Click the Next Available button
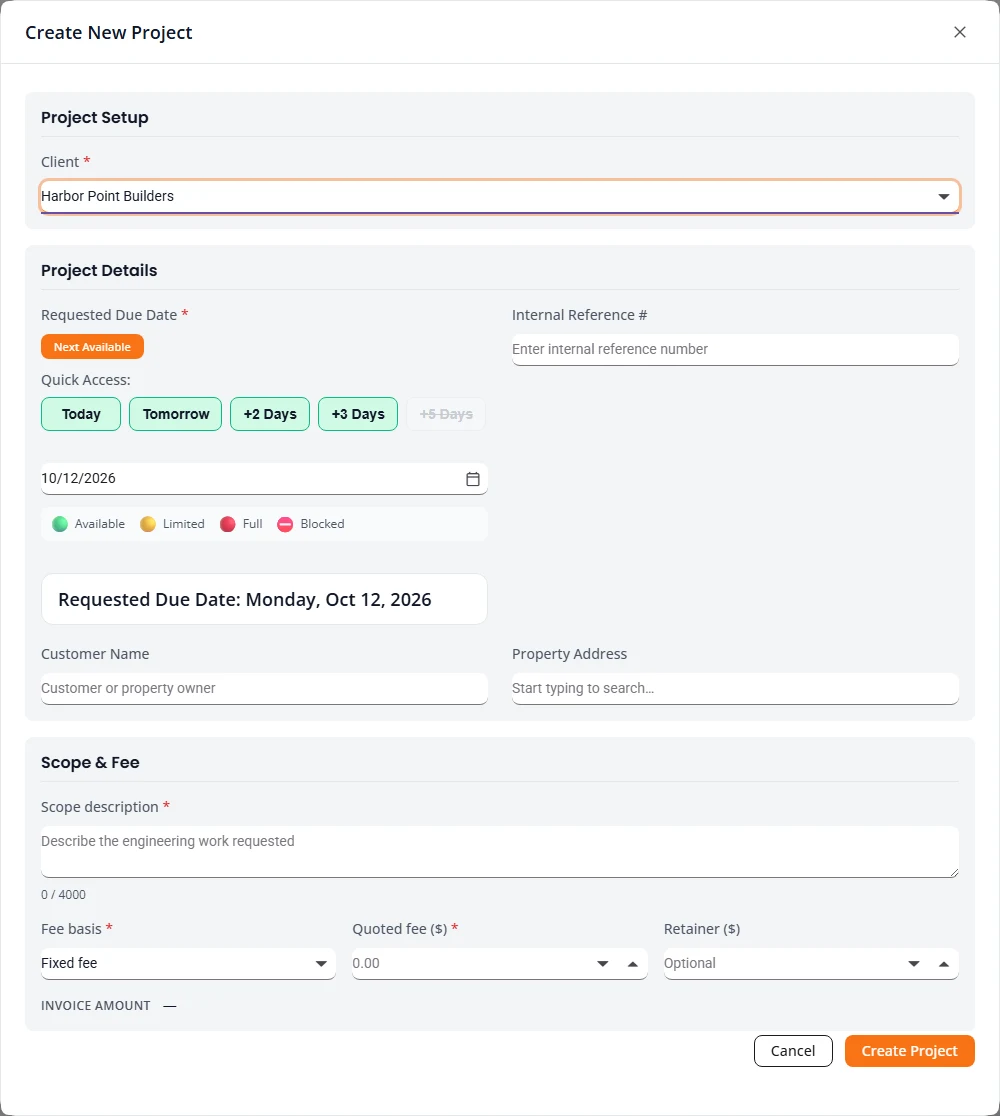This screenshot has height=1116, width=1000. [93, 347]
